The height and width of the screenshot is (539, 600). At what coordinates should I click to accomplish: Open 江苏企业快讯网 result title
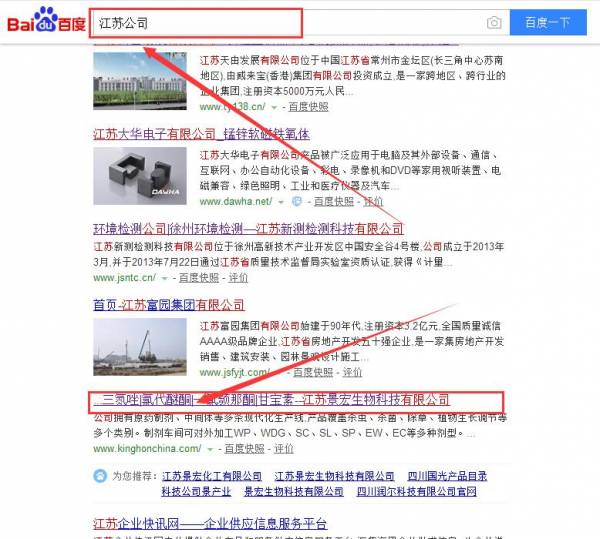(x=210, y=524)
